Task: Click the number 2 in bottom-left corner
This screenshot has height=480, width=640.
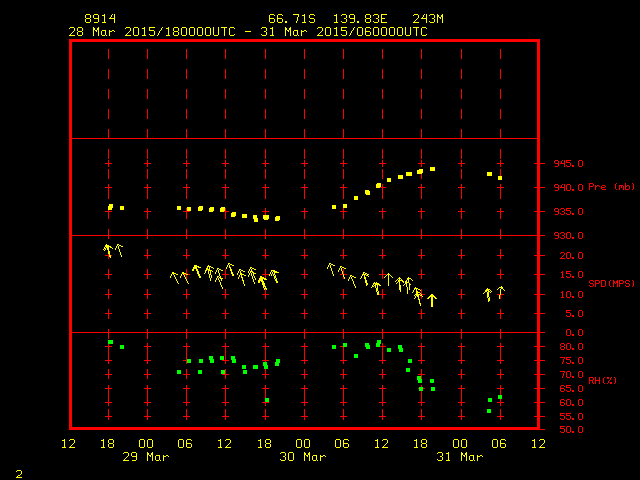Action: click(18, 471)
